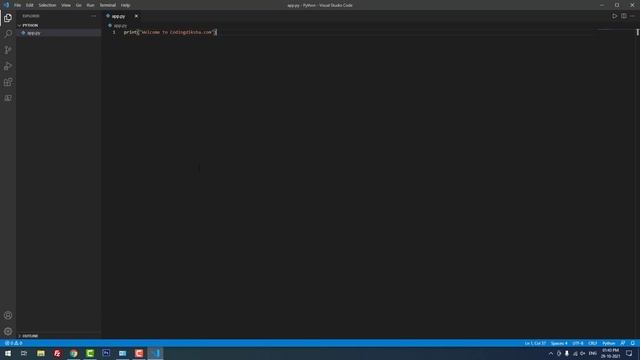
Task: Open the Run menu
Action: 90,5
